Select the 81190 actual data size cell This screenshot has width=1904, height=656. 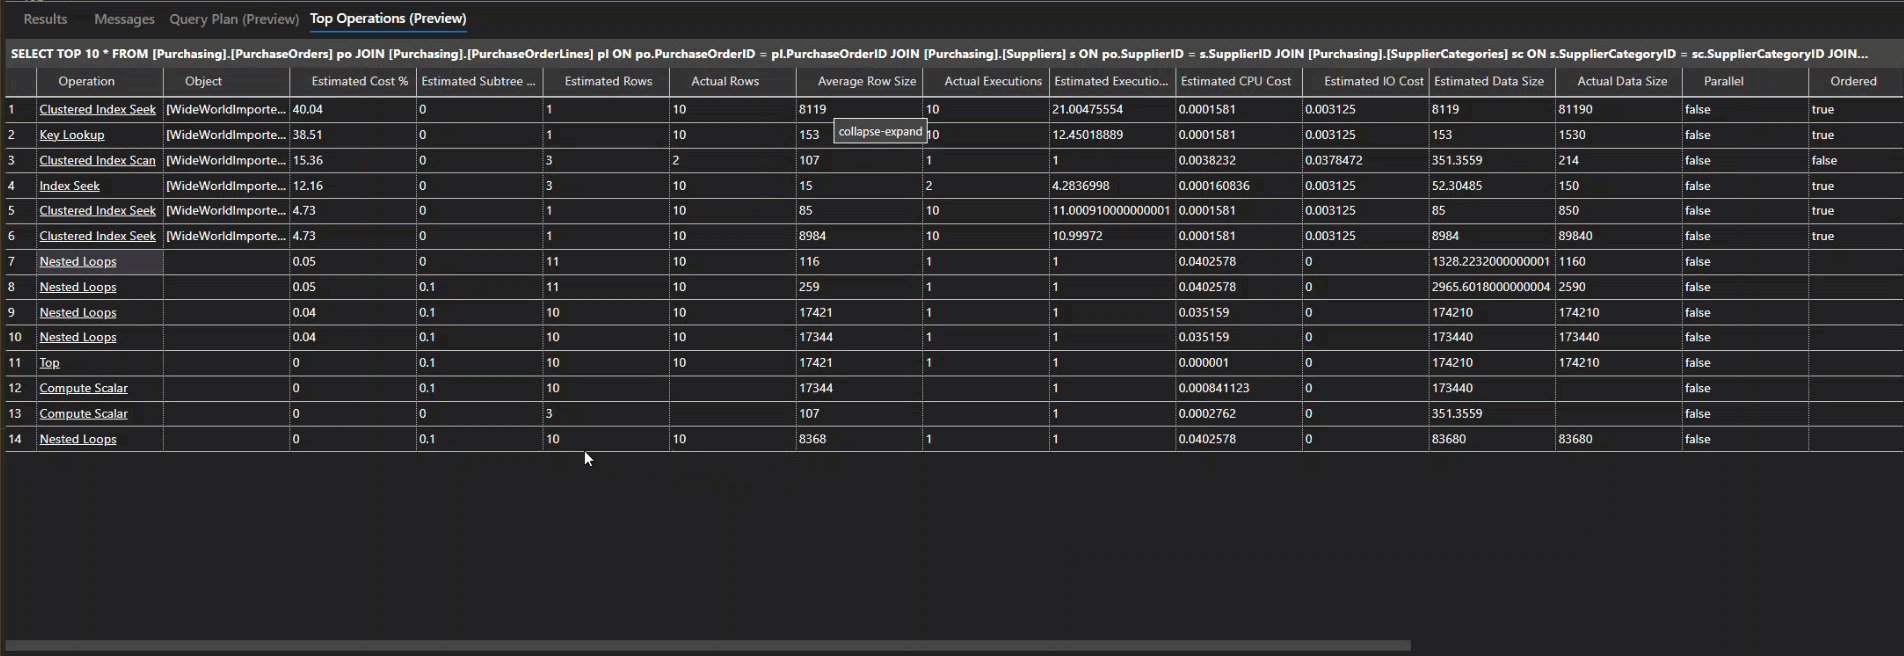click(x=1619, y=109)
